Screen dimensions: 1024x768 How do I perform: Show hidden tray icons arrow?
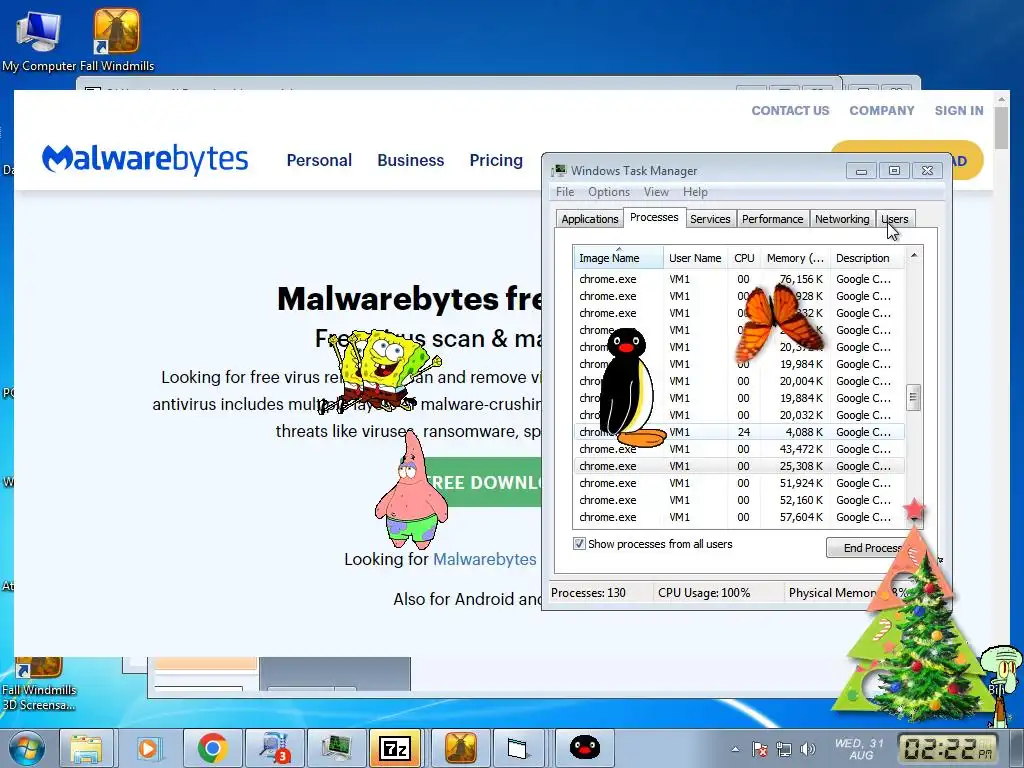735,749
